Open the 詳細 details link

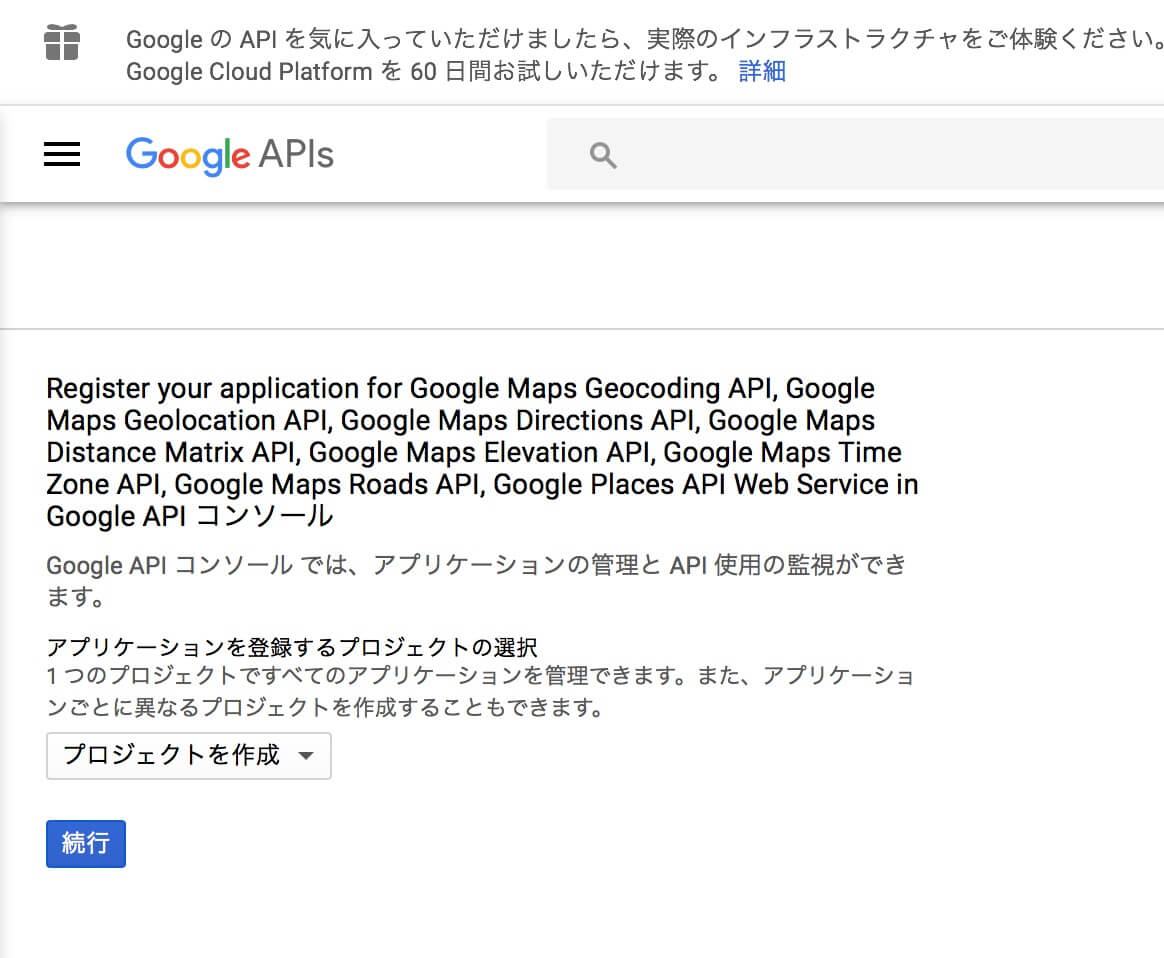coord(762,71)
